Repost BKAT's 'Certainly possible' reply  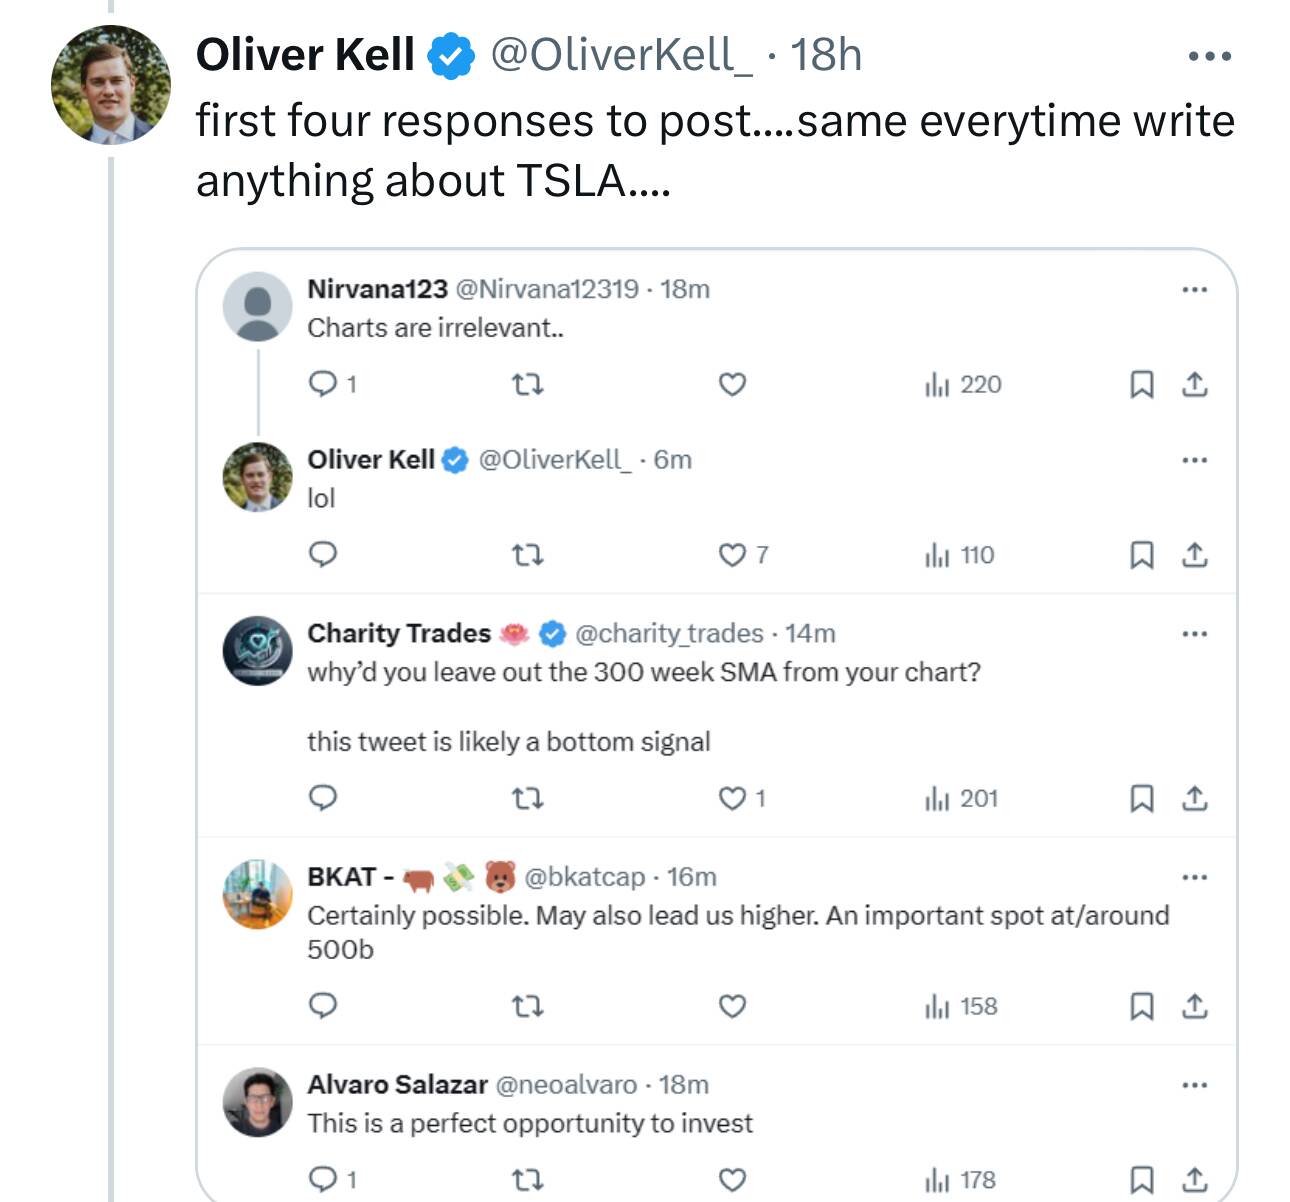(x=527, y=1006)
